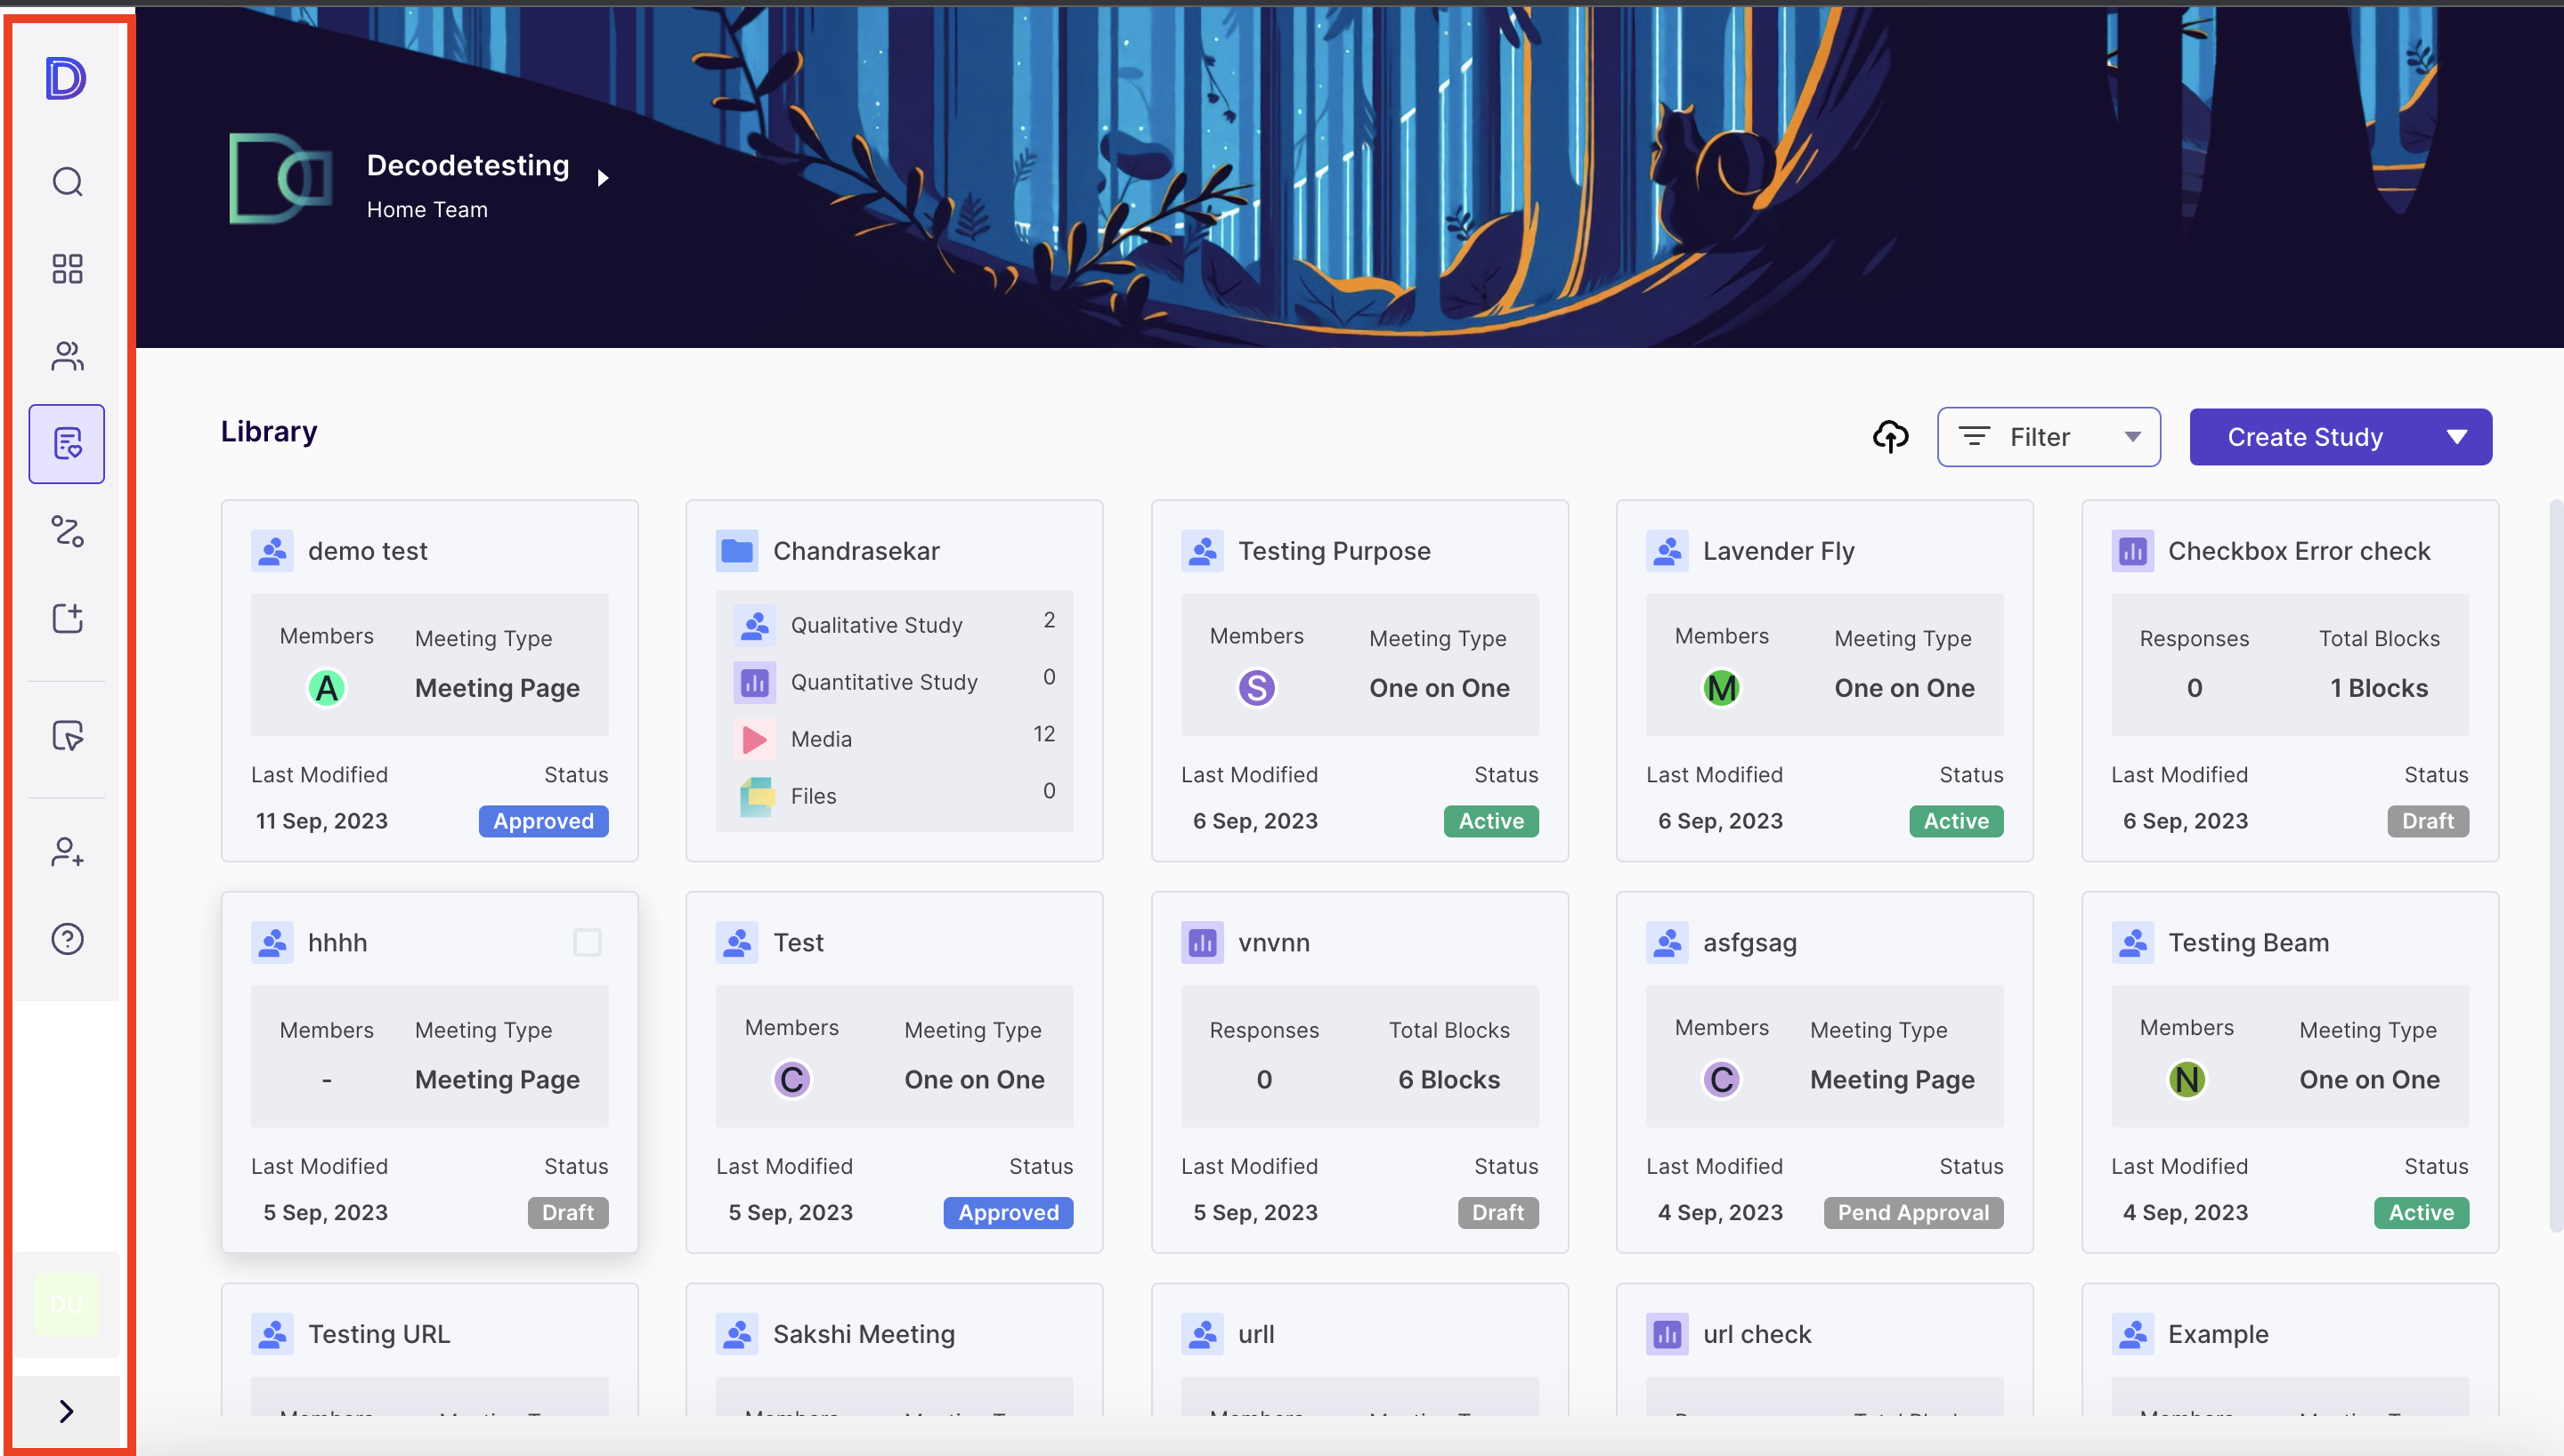2564x1456 pixels.
Task: Click member avatar N on Testing Beam
Action: click(x=2186, y=1080)
